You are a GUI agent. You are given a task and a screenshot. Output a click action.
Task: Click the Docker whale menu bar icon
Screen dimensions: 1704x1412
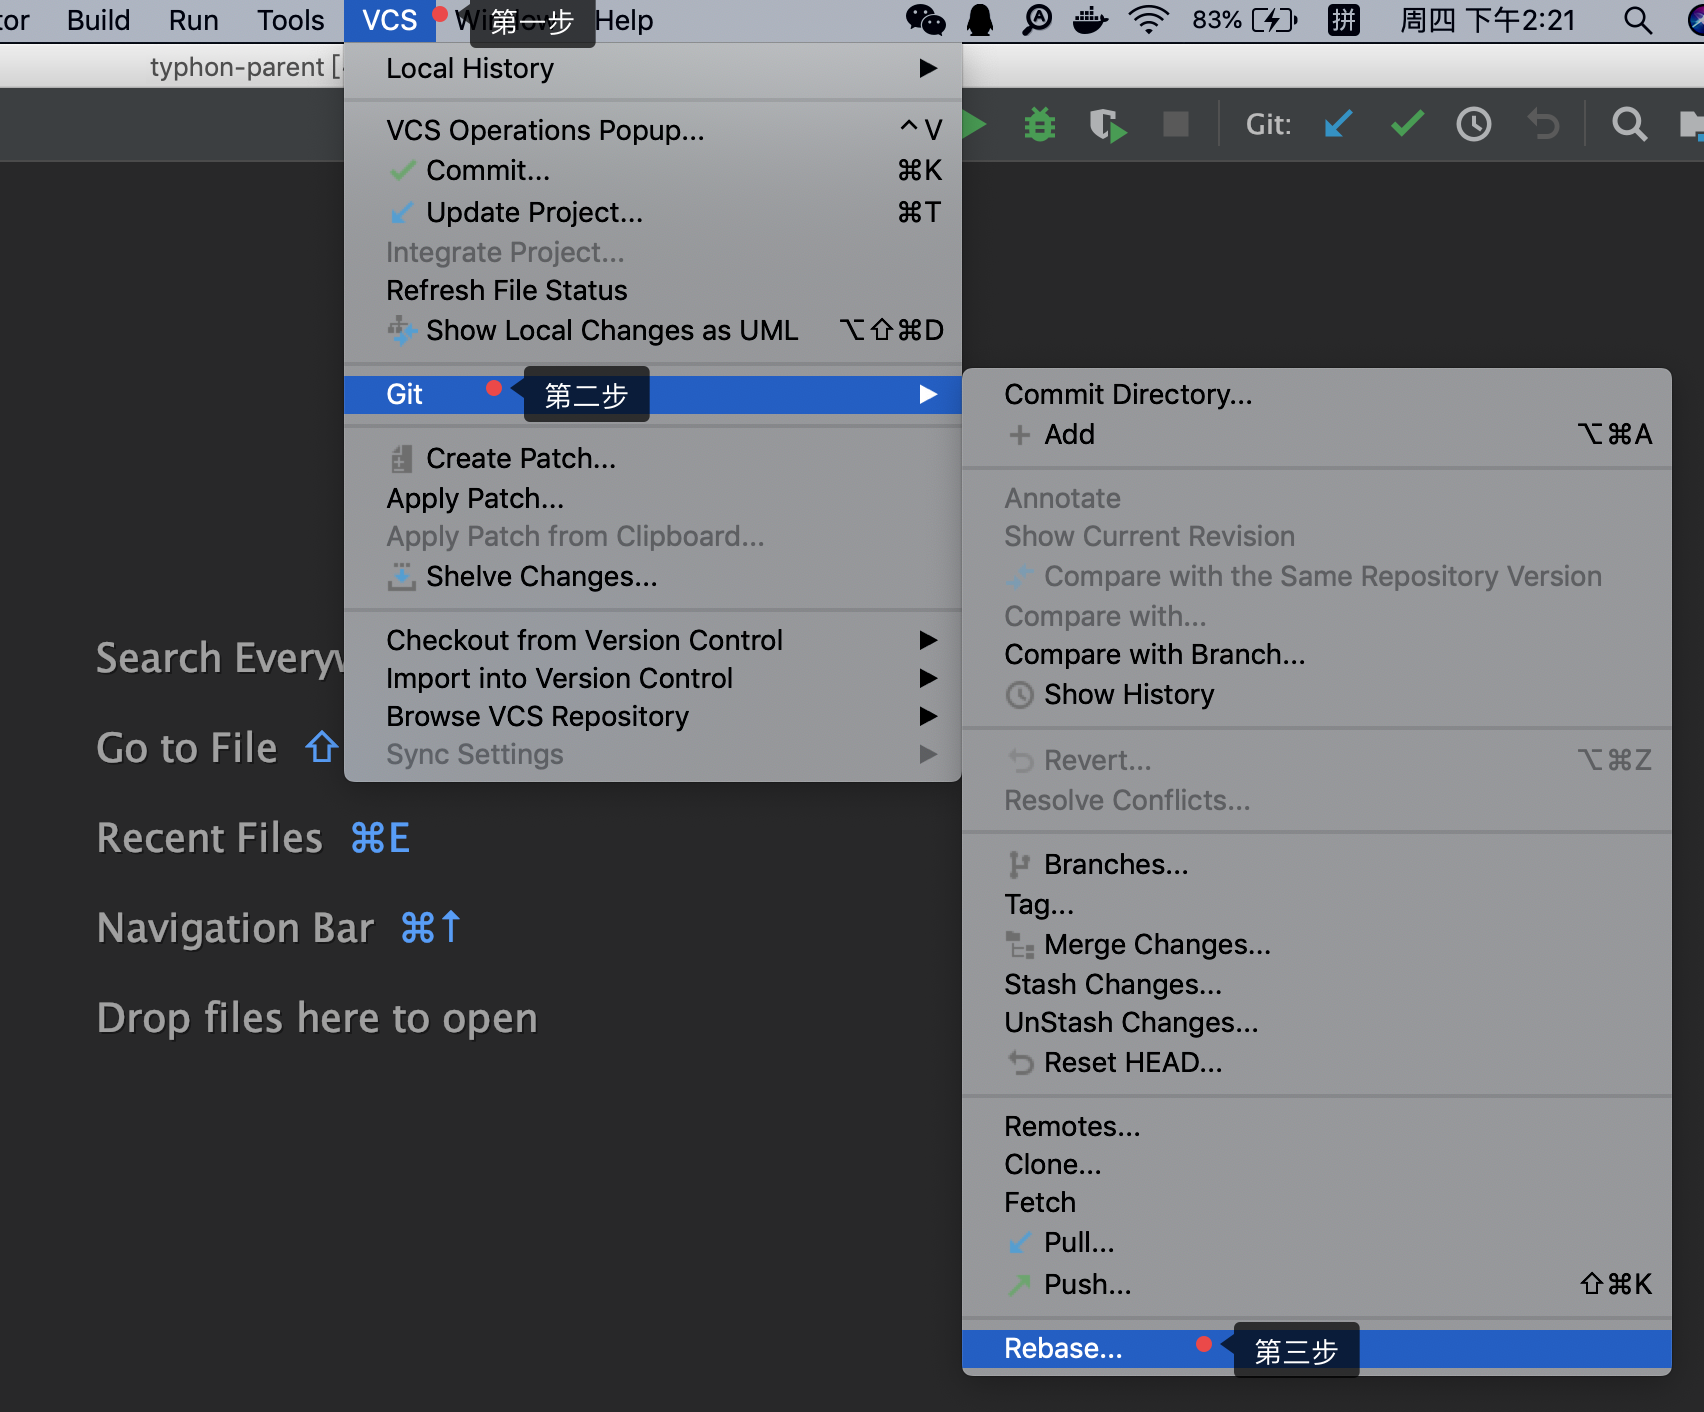1090,20
